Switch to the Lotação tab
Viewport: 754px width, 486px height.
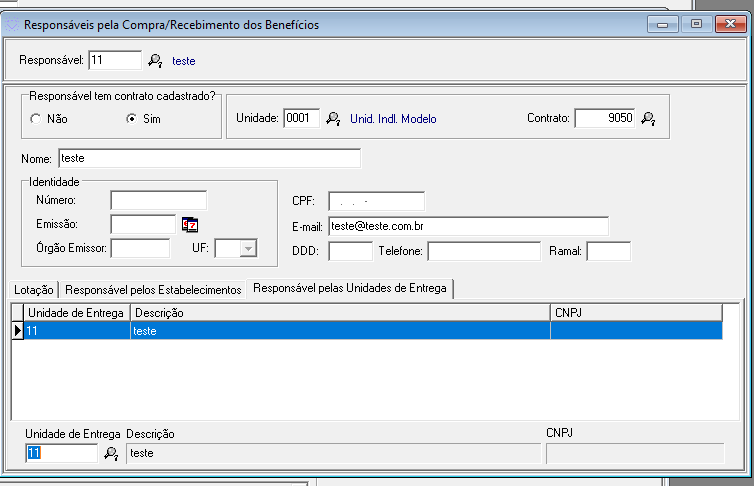[x=33, y=290]
